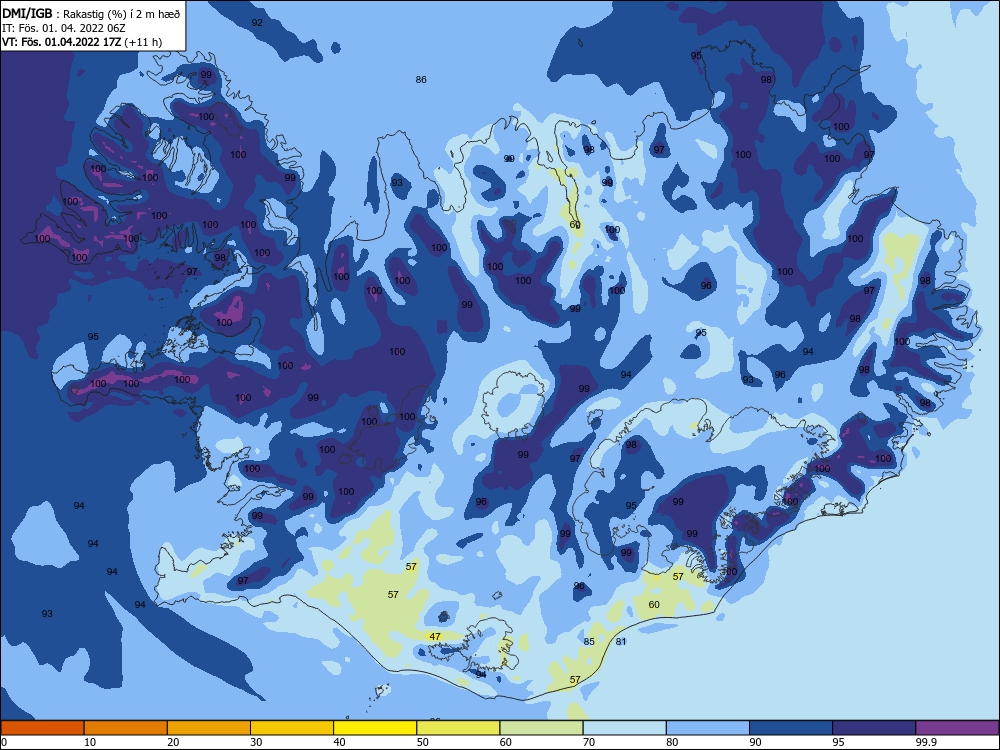
Task: Select the 80–90% light blue legend swatch
Action: click(x=708, y=728)
